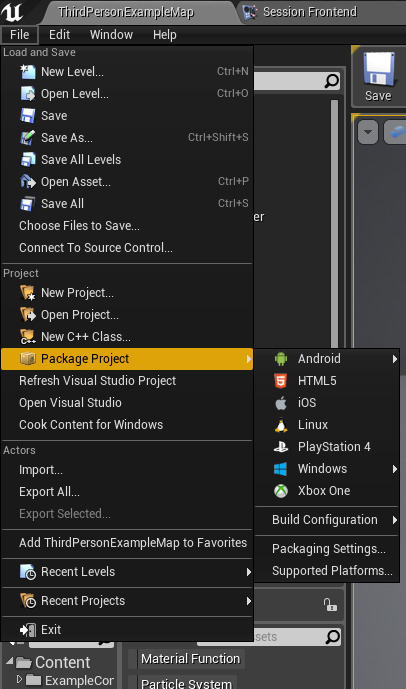Click the vertical scrollbar behind the menu
The image size is (406, 689).
point(335,224)
